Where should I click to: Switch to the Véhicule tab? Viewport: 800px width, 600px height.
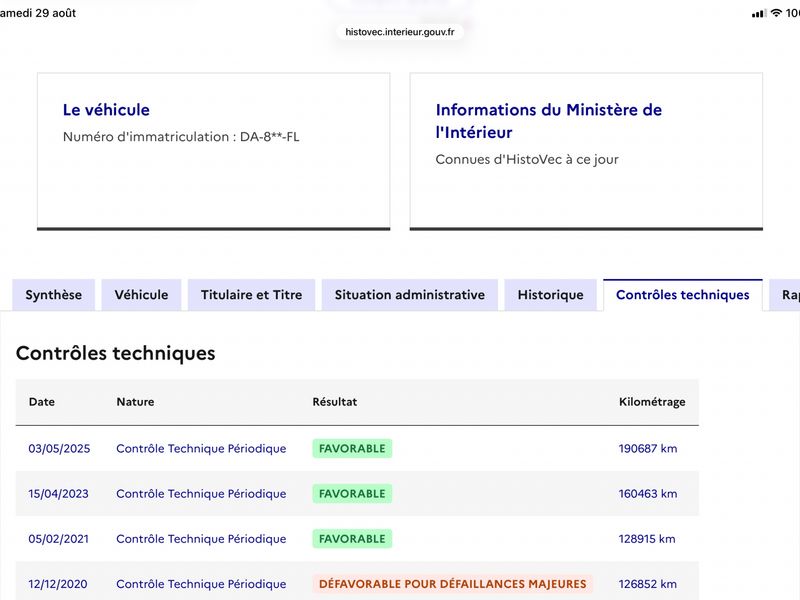(141, 295)
